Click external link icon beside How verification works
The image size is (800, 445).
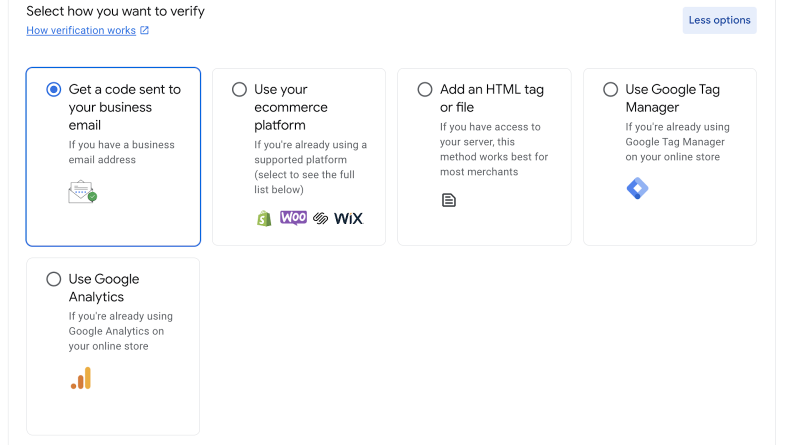(145, 31)
